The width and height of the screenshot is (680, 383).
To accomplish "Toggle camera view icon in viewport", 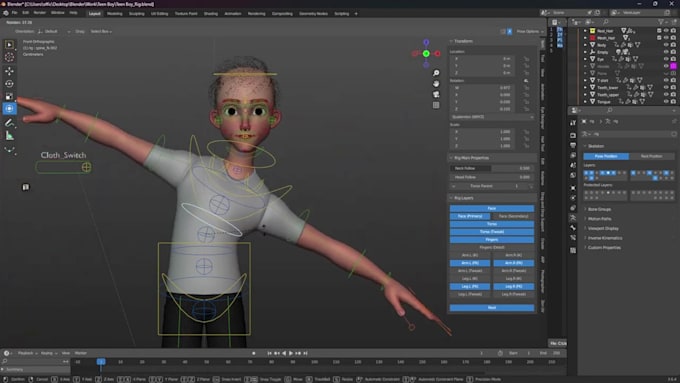I will [x=436, y=94].
